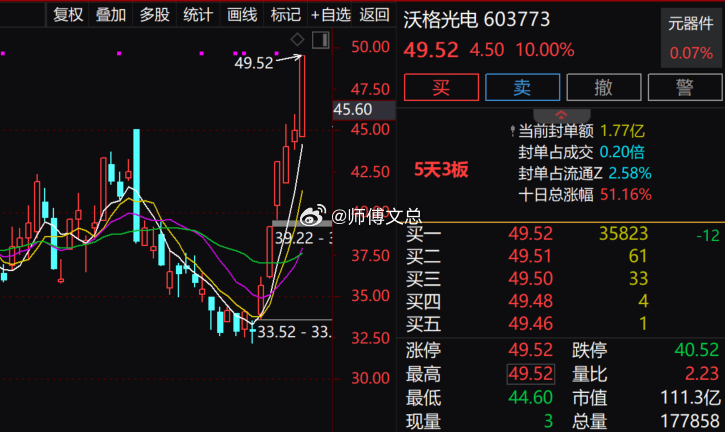Select 买三 price 49.50
The image size is (725, 432).
coord(530,278)
